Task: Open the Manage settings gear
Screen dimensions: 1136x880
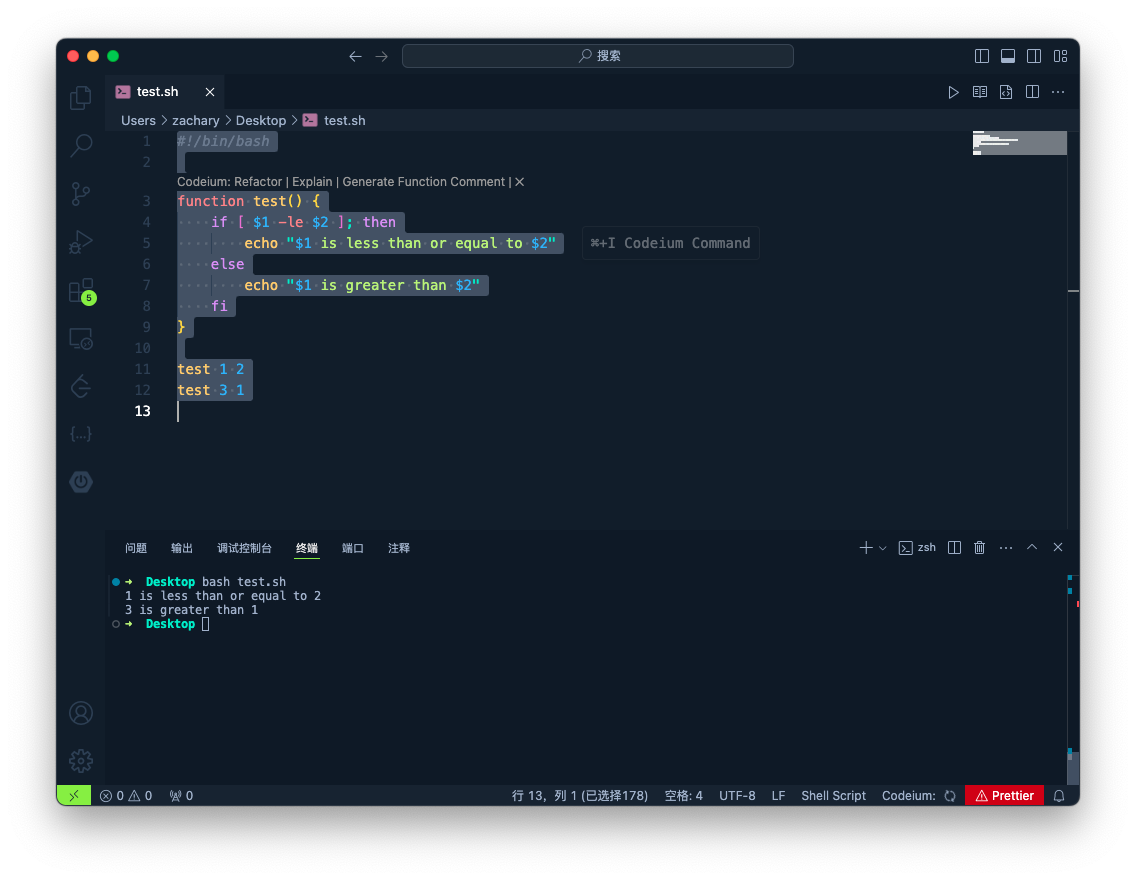Action: coord(80,760)
